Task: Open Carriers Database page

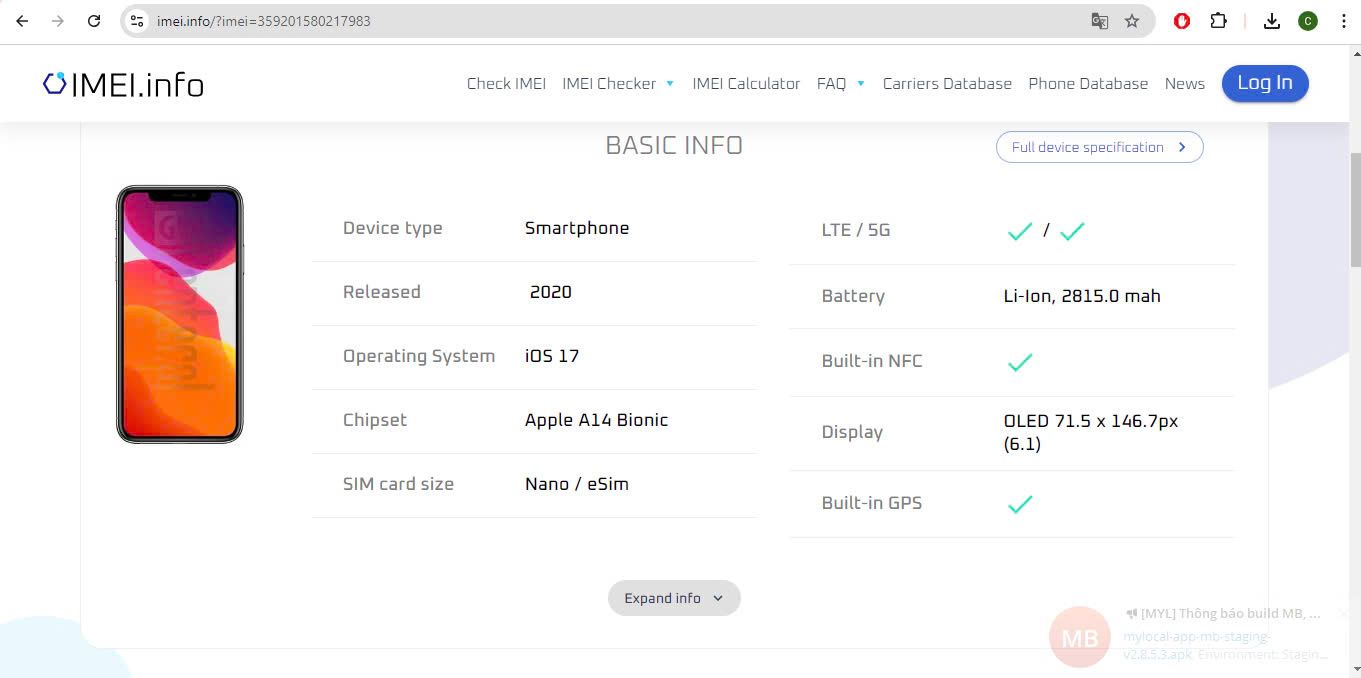Action: pos(947,84)
